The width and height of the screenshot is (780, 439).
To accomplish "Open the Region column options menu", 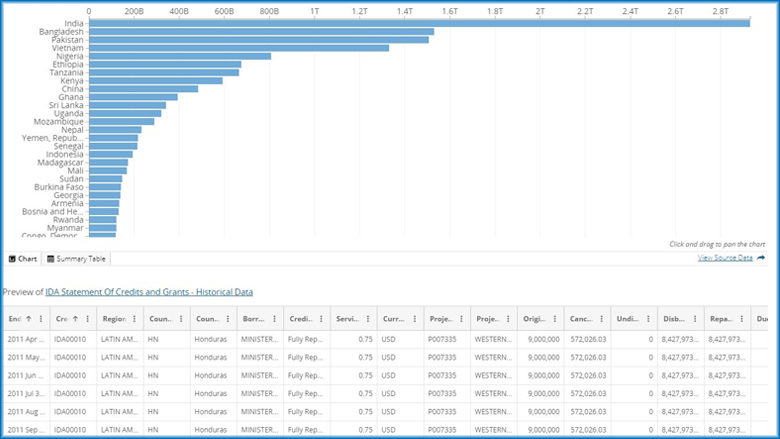I will point(134,319).
